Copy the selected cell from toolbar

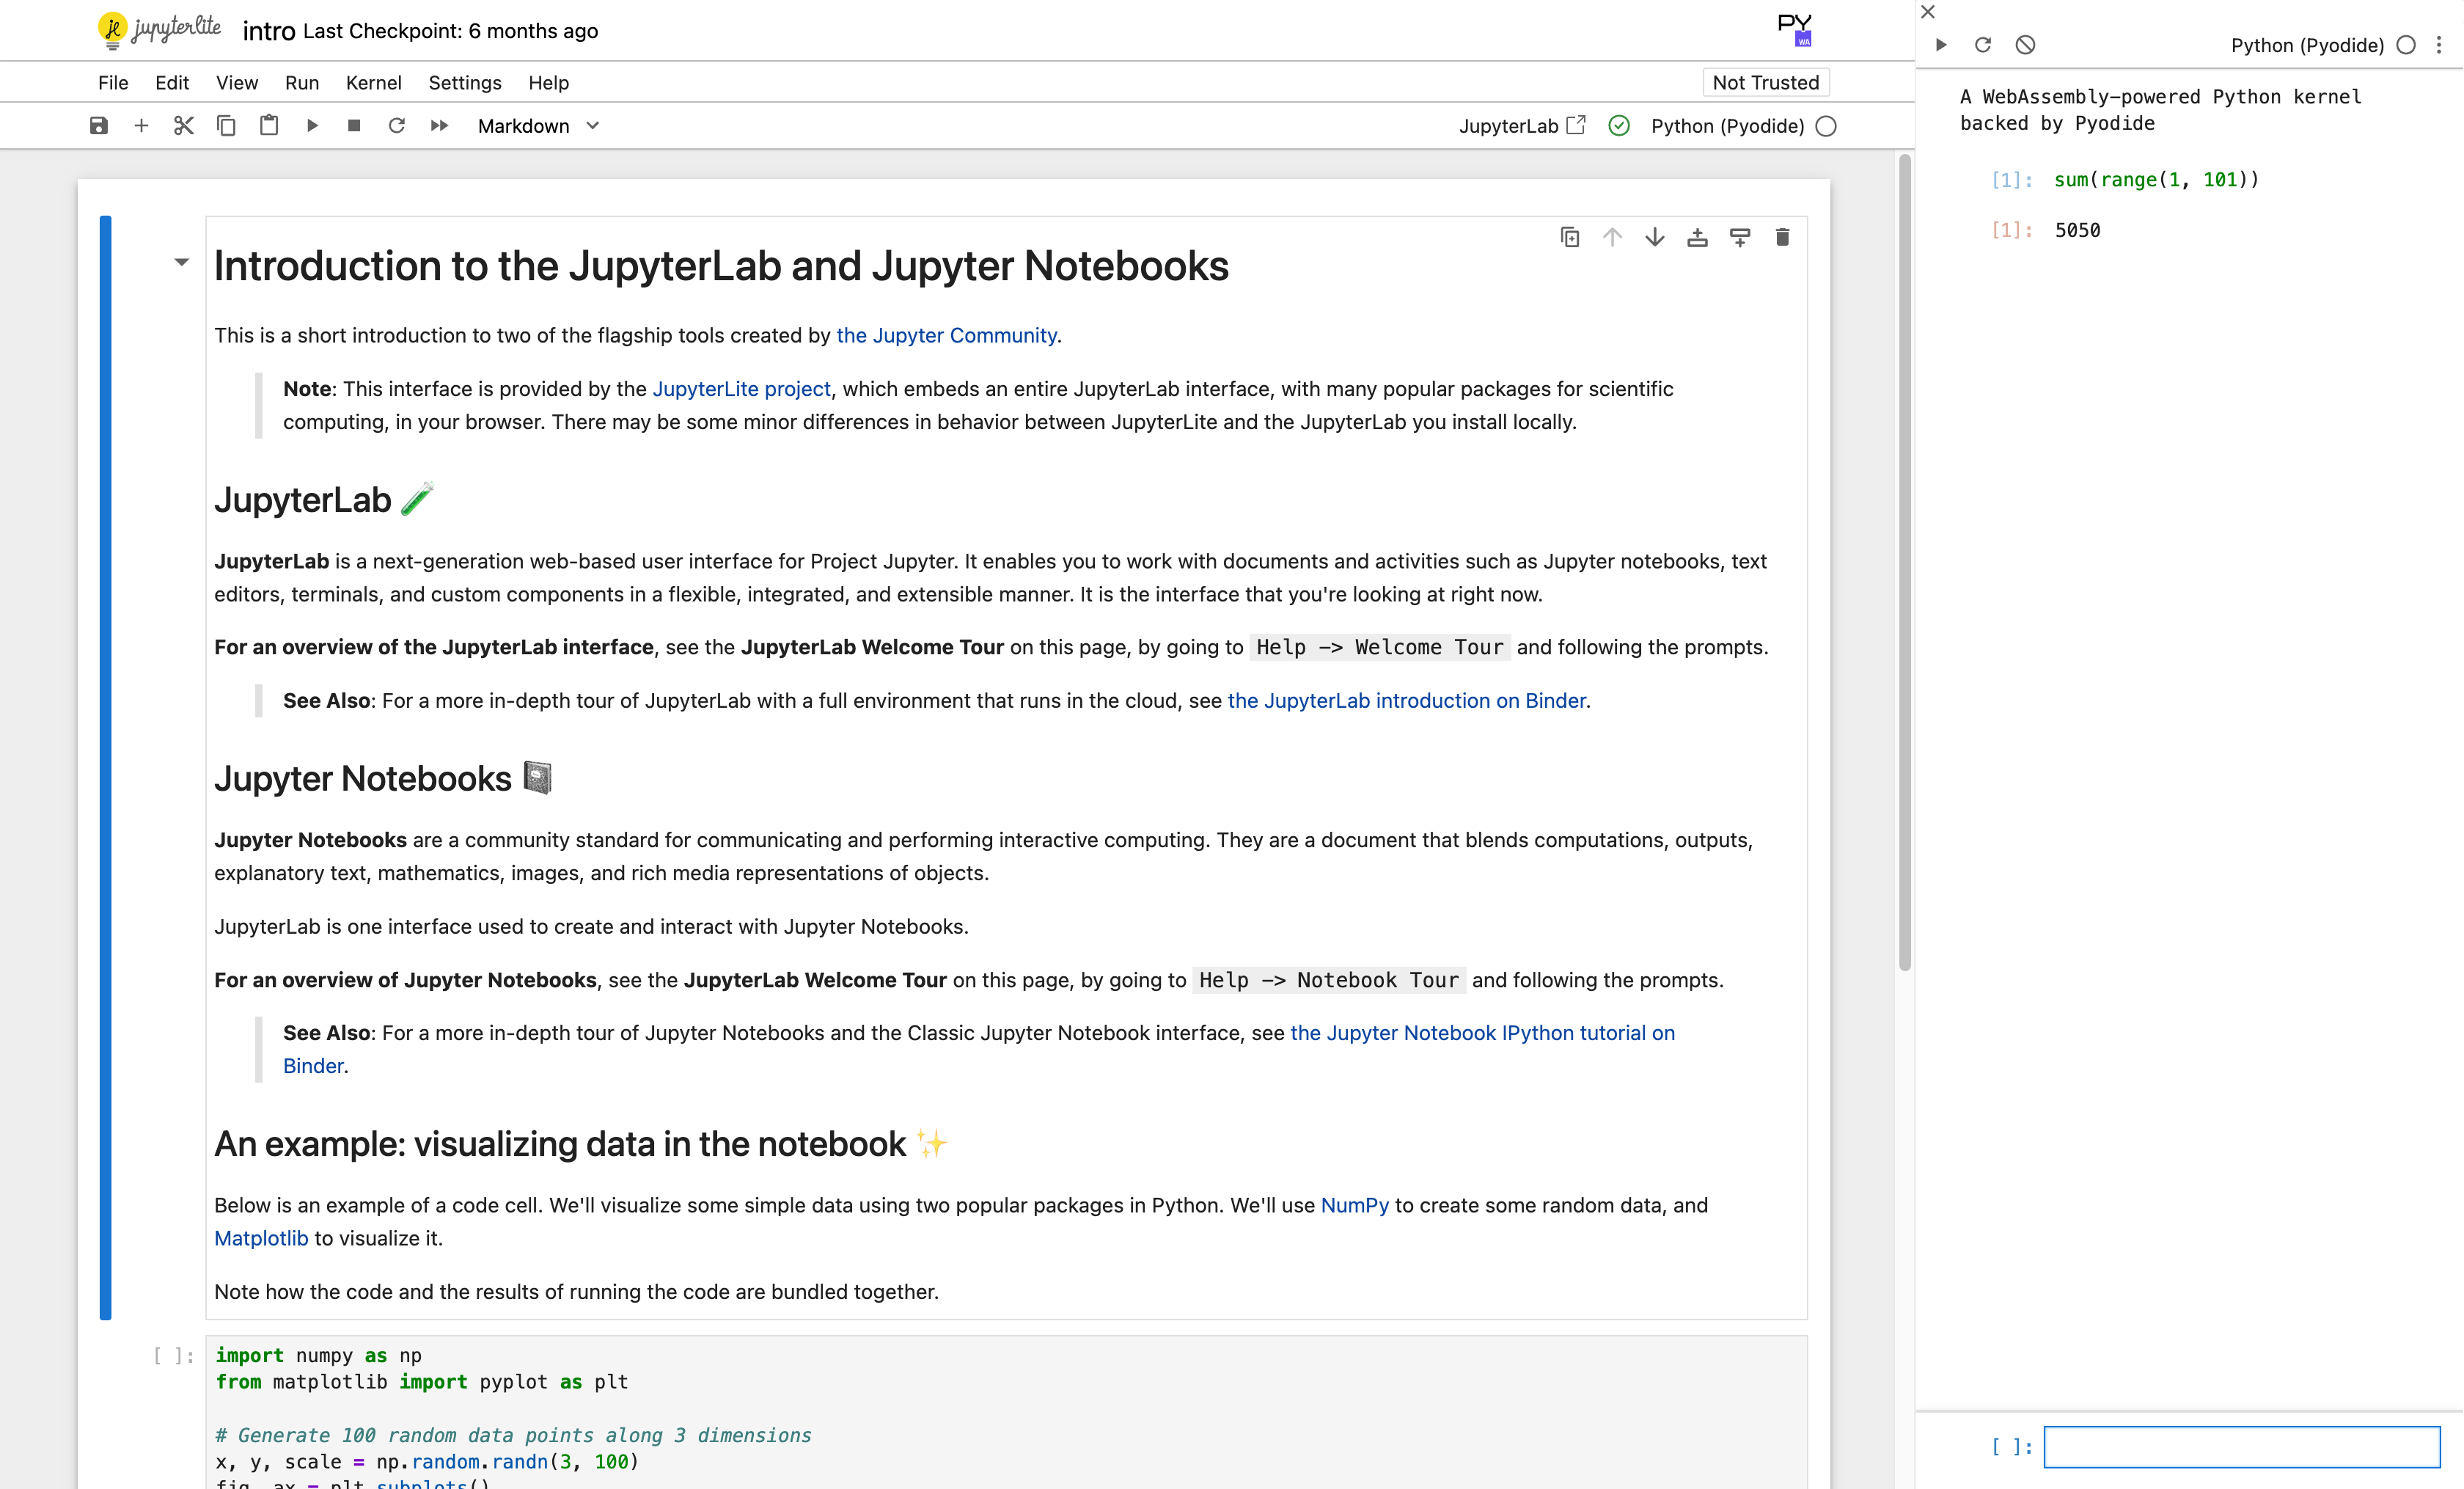point(226,126)
